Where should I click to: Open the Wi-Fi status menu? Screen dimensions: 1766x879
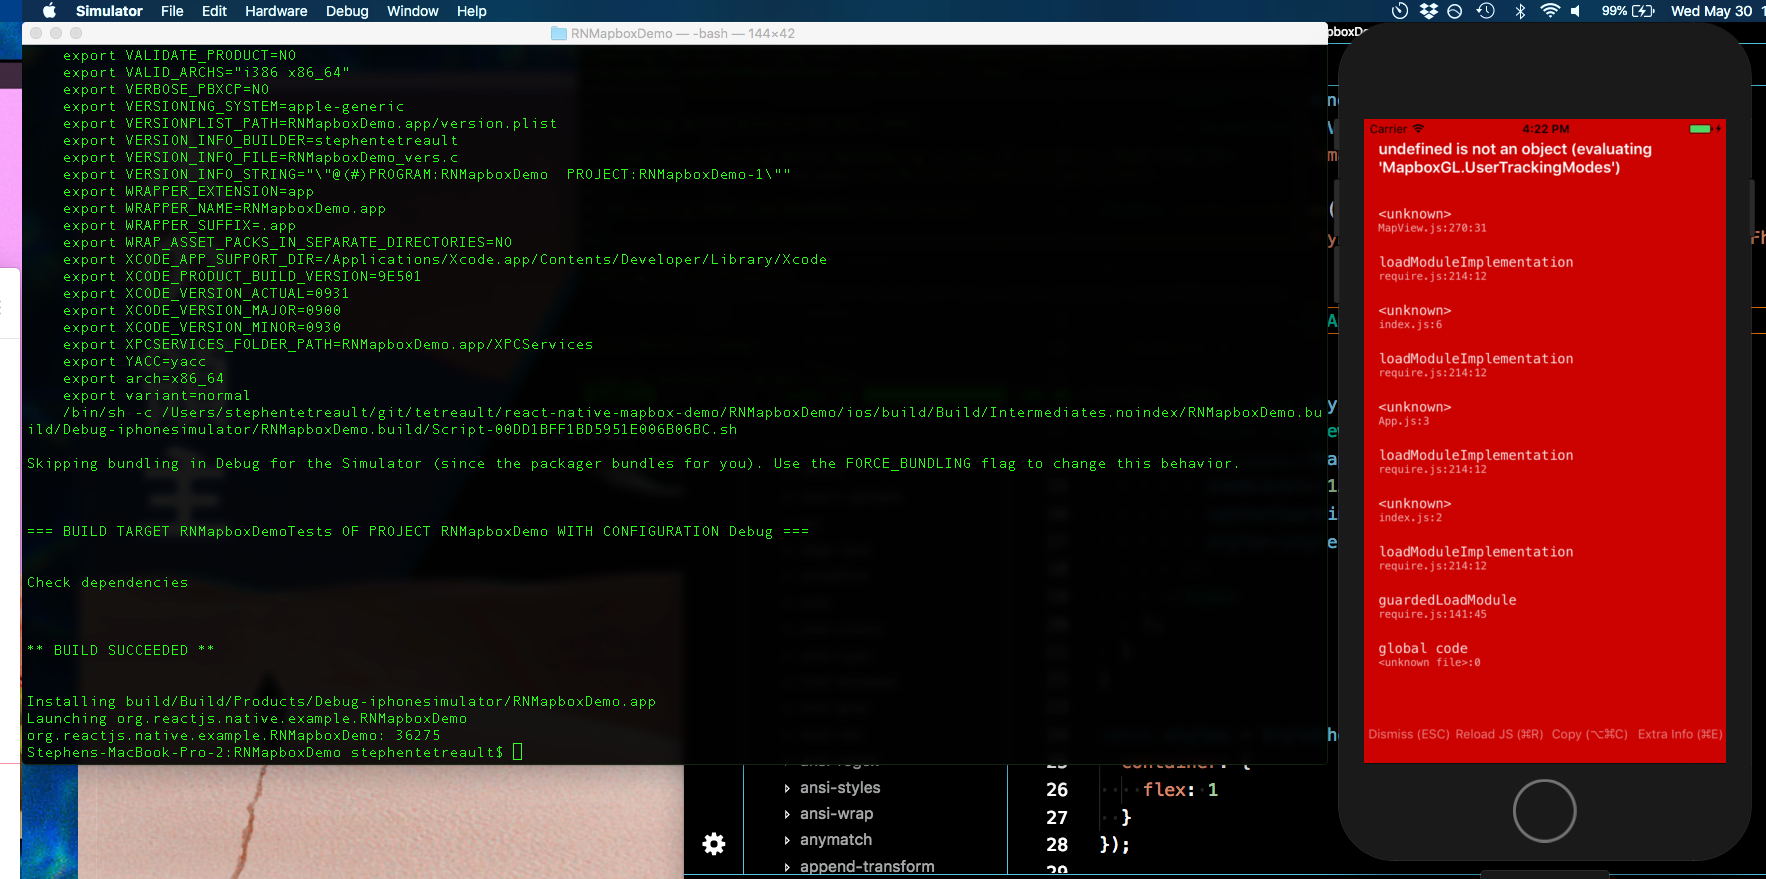click(x=1550, y=11)
